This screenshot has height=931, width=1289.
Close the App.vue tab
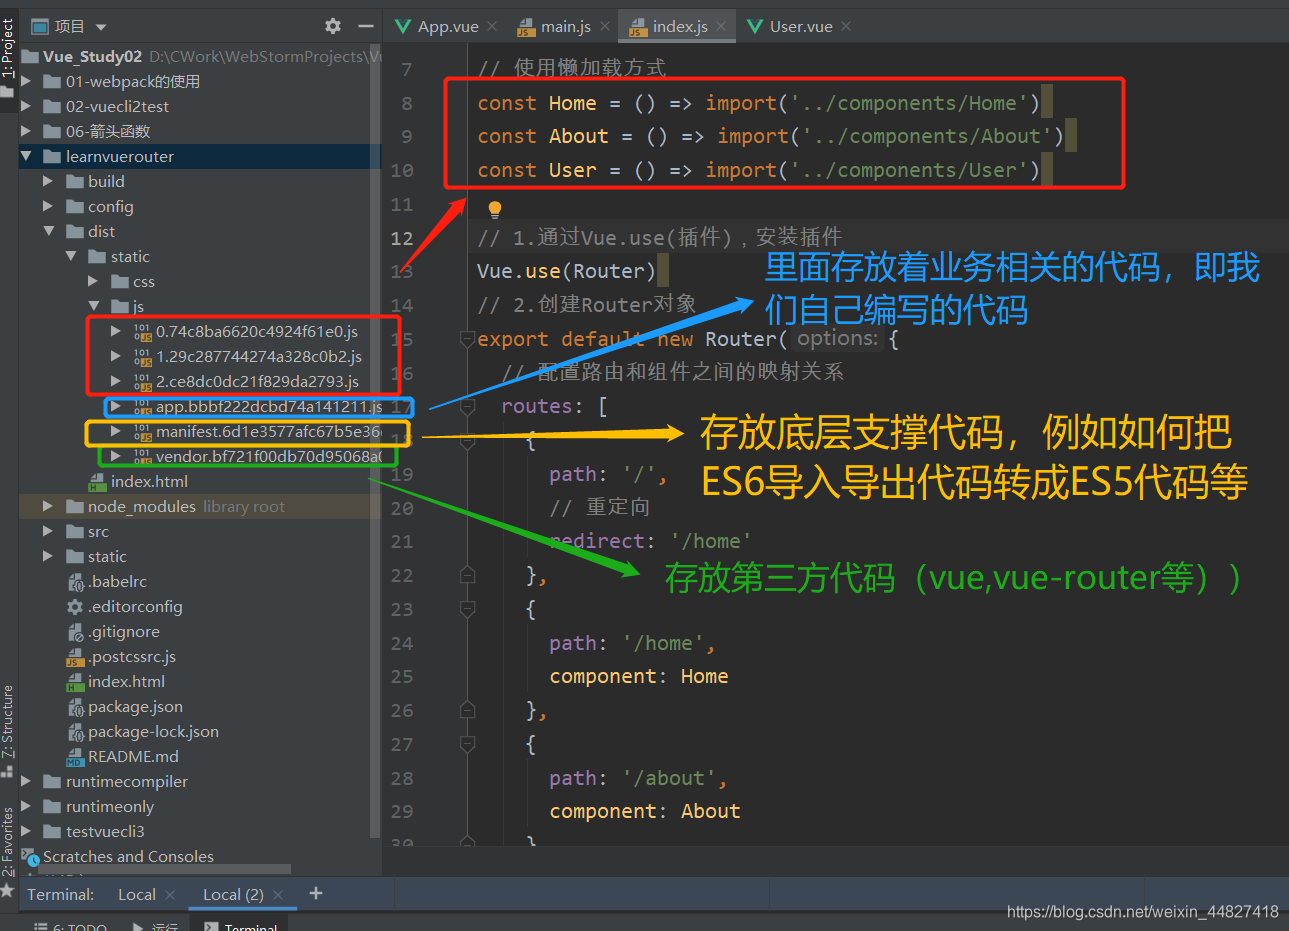point(493,26)
